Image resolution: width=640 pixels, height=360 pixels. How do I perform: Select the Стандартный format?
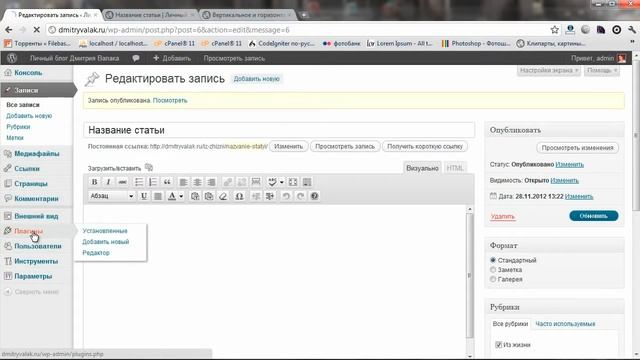493,260
